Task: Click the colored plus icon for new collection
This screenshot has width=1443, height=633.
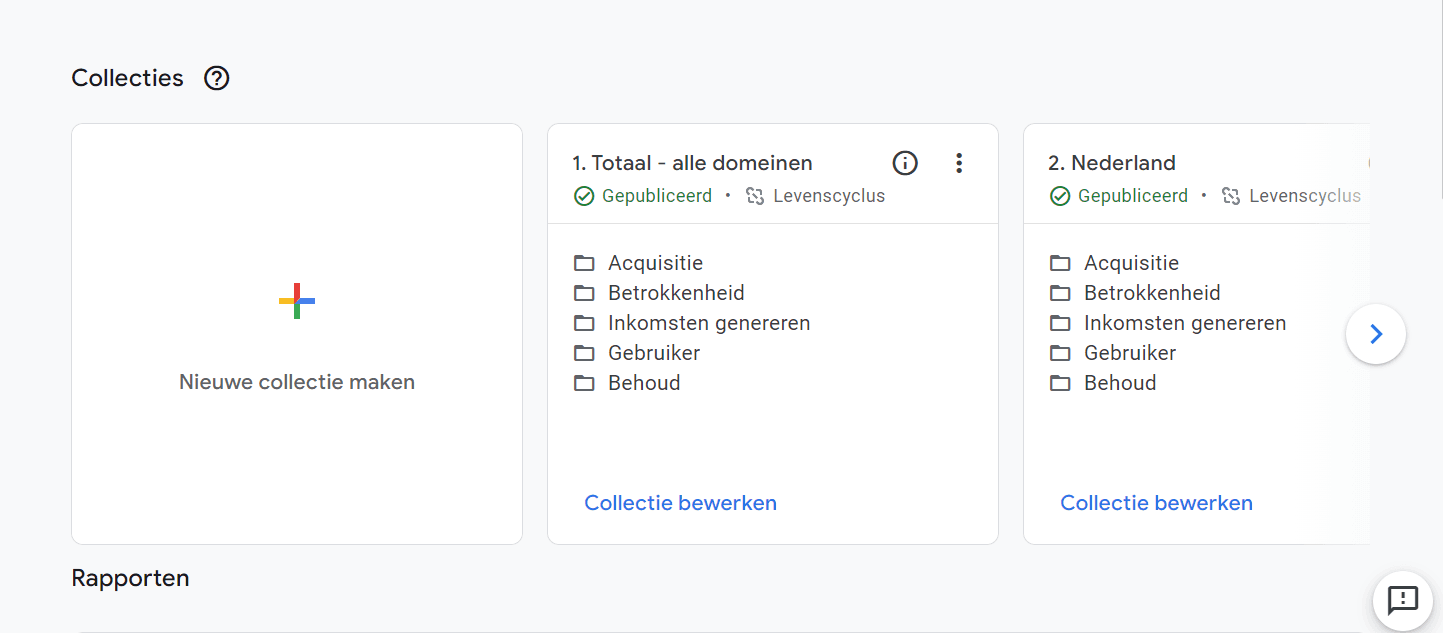Action: [x=297, y=301]
